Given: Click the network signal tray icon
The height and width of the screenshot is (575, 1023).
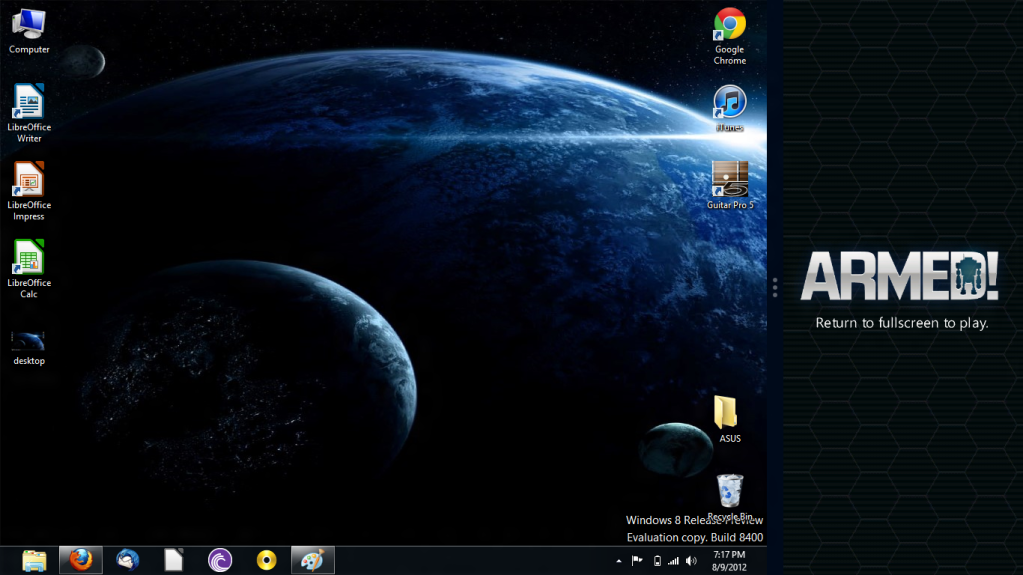Looking at the screenshot, I should pos(673,561).
